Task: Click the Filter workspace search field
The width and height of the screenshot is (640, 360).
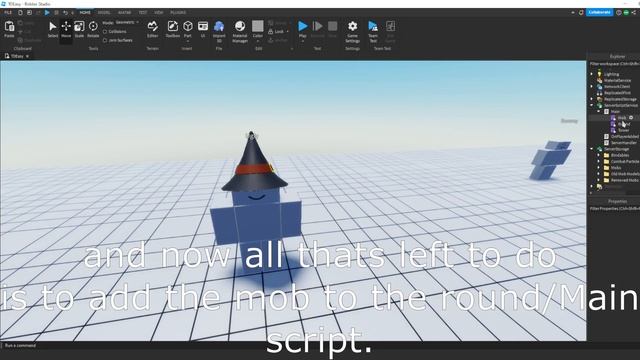Action: tap(614, 64)
